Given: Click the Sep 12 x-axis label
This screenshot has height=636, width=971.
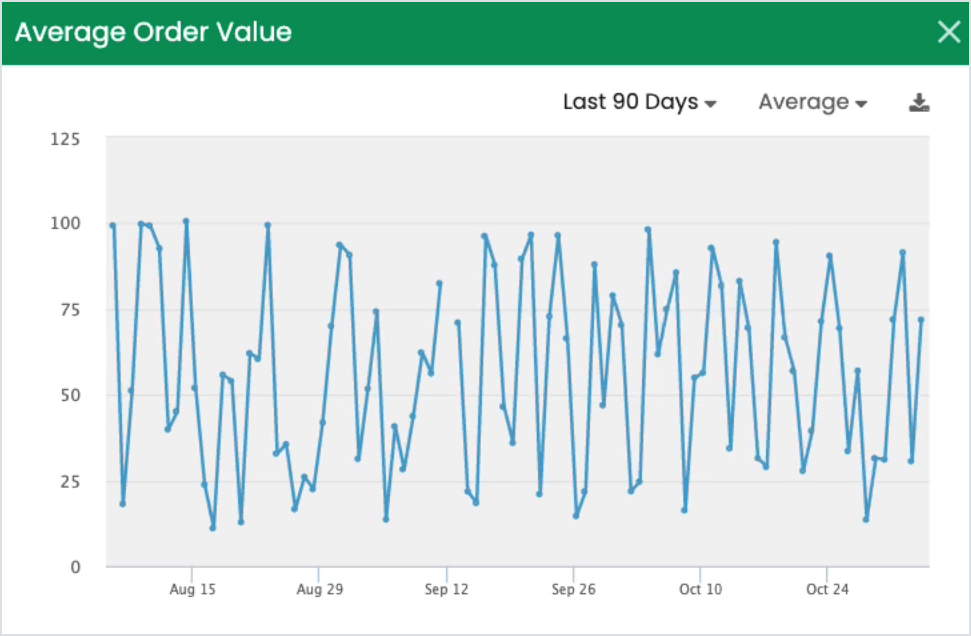Looking at the screenshot, I should (447, 589).
